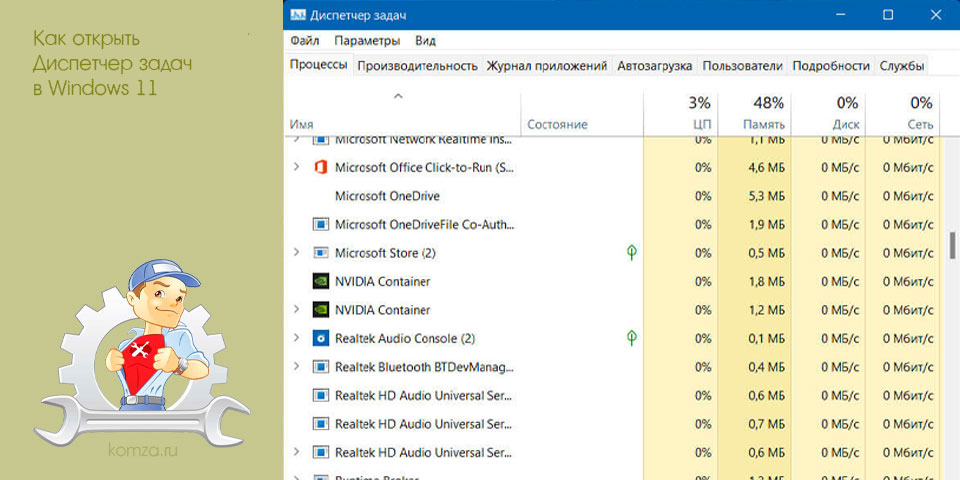Image resolution: width=960 pixels, height=480 pixels.
Task: Sort by ЦП column header showing 3%
Action: pos(680,114)
